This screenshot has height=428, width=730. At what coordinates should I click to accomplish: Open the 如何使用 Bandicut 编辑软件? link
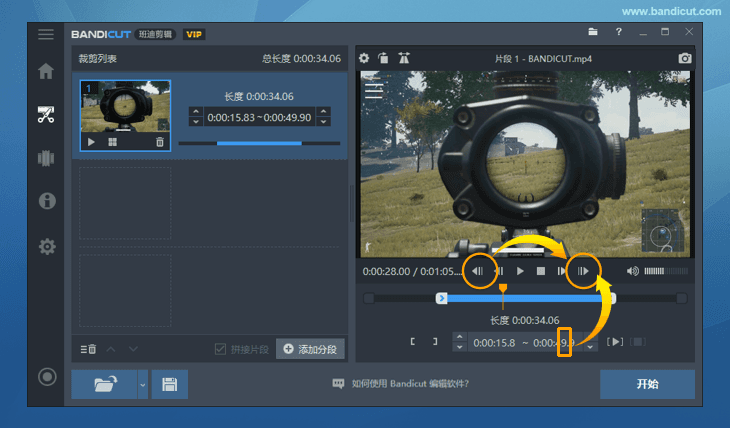point(410,383)
